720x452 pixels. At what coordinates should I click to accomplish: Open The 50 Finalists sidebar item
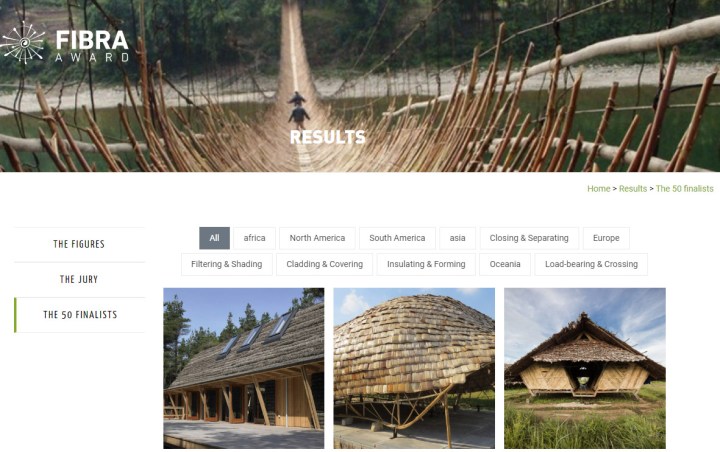tap(79, 315)
